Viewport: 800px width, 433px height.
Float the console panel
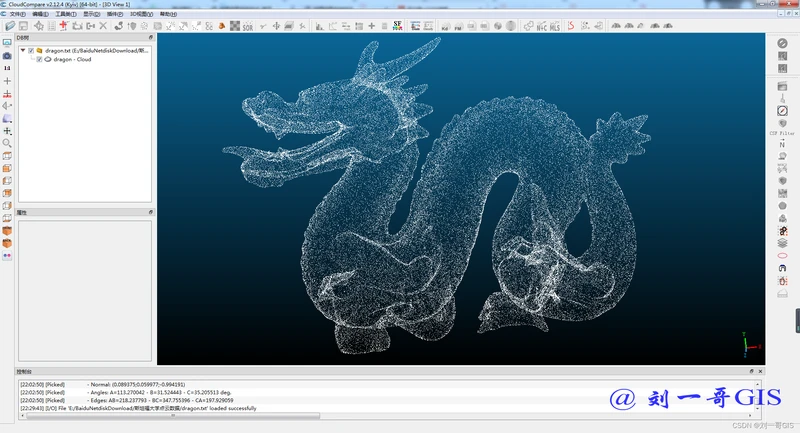(x=752, y=371)
